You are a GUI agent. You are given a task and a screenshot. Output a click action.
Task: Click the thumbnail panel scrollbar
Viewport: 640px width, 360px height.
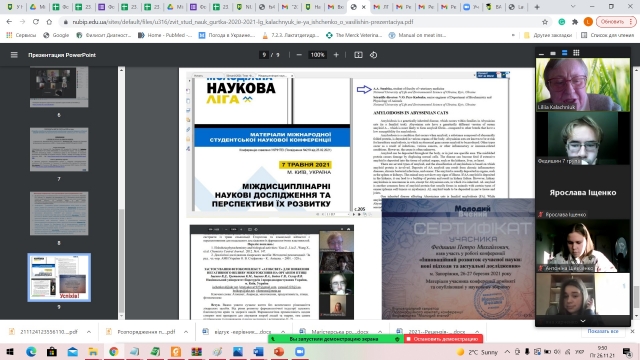coord(121,261)
